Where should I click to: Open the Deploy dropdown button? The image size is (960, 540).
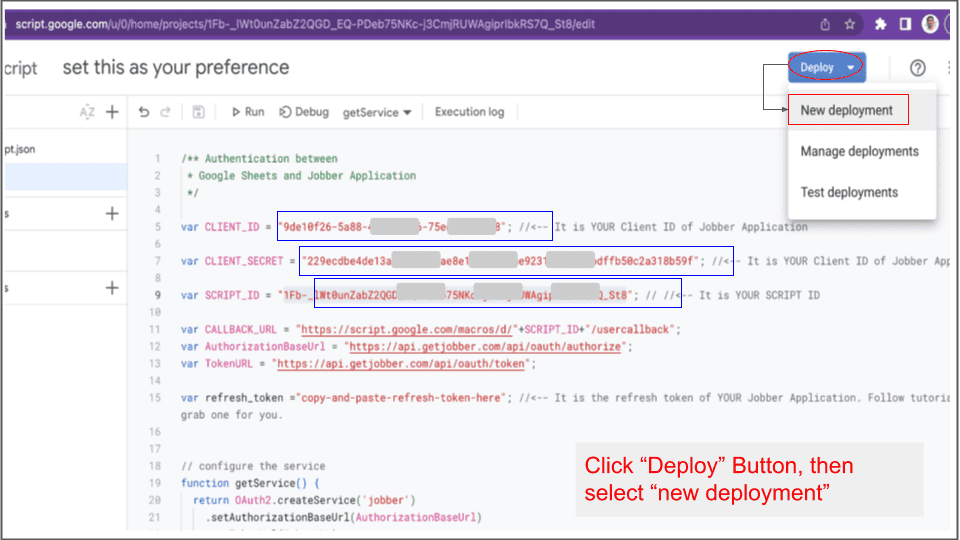pos(826,68)
